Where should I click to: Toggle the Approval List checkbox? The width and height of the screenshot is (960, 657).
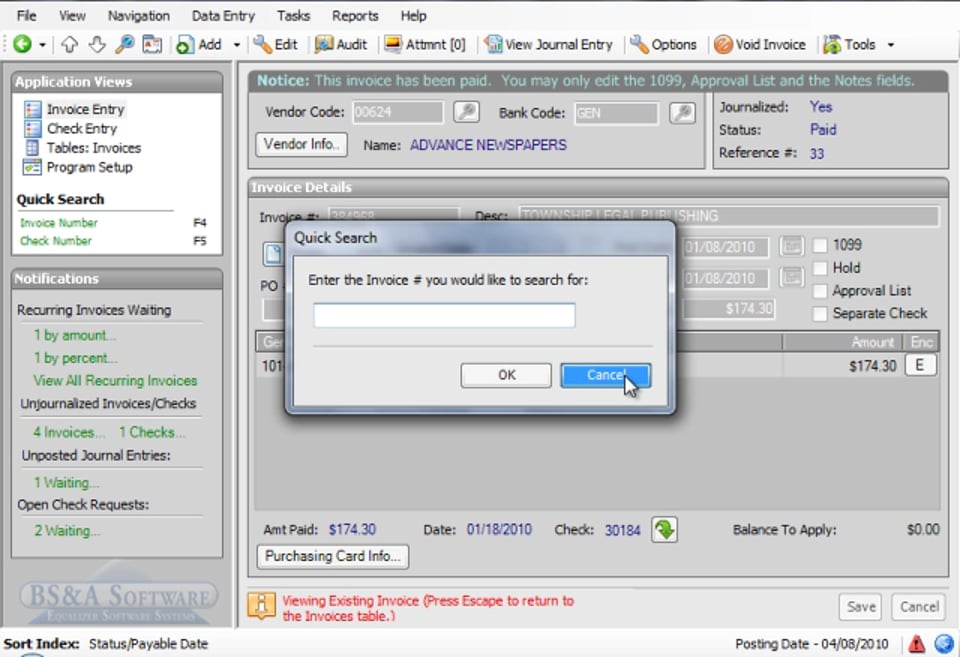coord(820,291)
